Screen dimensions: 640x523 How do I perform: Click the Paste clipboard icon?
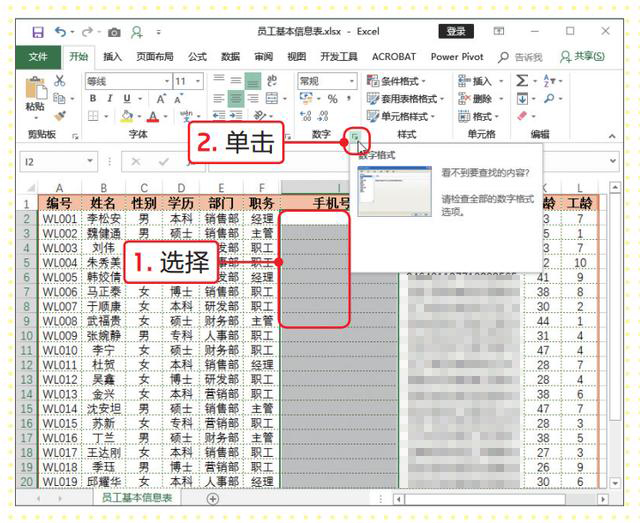(x=35, y=90)
